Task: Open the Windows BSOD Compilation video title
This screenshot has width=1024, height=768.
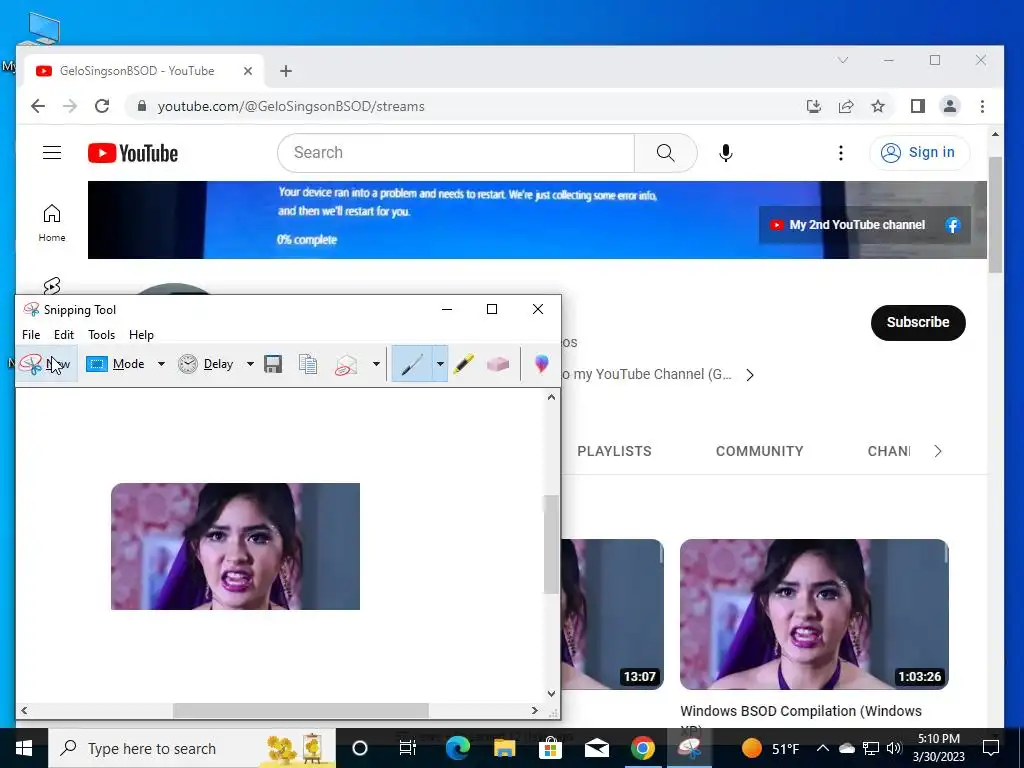Action: (801, 711)
